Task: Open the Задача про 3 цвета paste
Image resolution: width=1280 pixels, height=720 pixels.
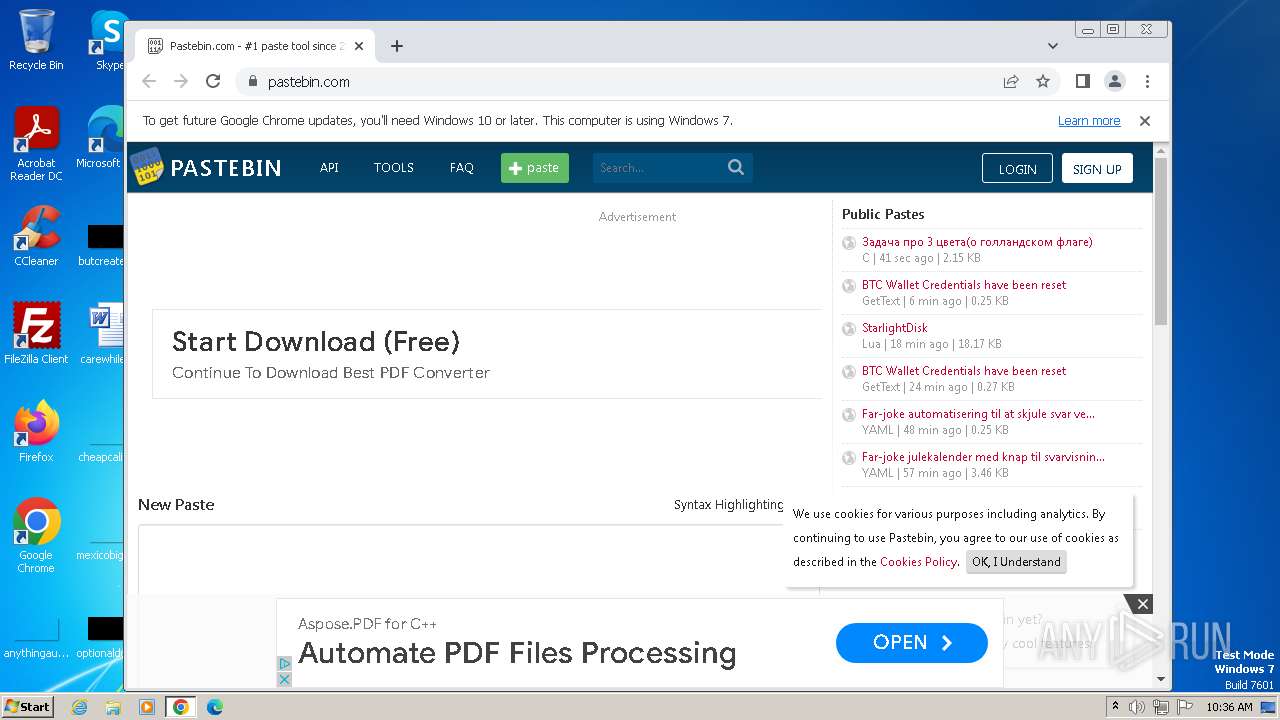Action: [977, 242]
